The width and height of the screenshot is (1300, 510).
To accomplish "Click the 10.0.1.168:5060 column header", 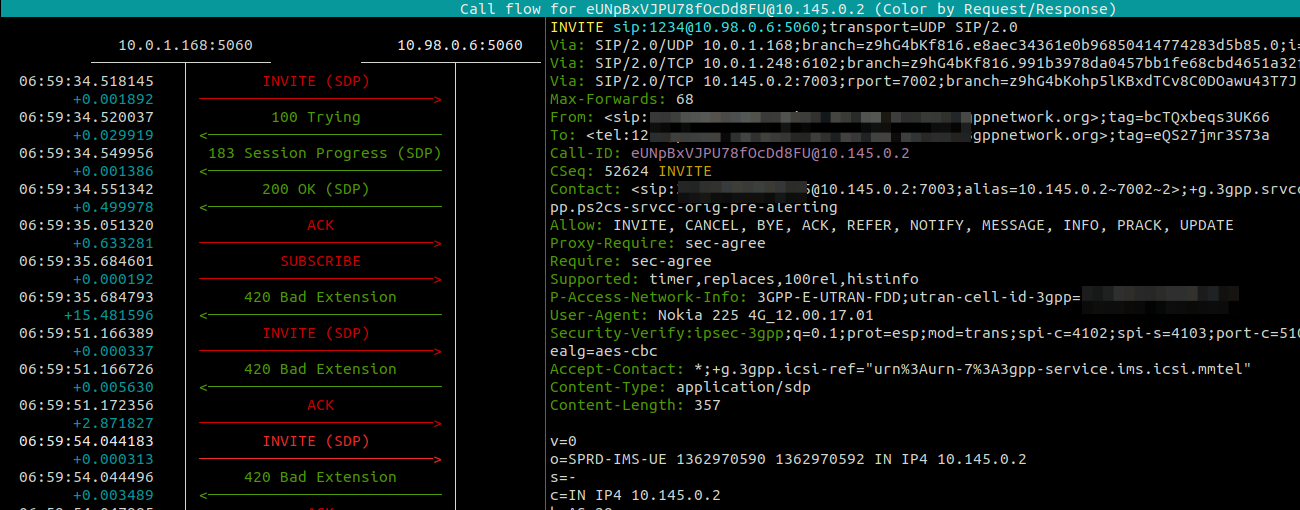I will pyautogui.click(x=185, y=45).
